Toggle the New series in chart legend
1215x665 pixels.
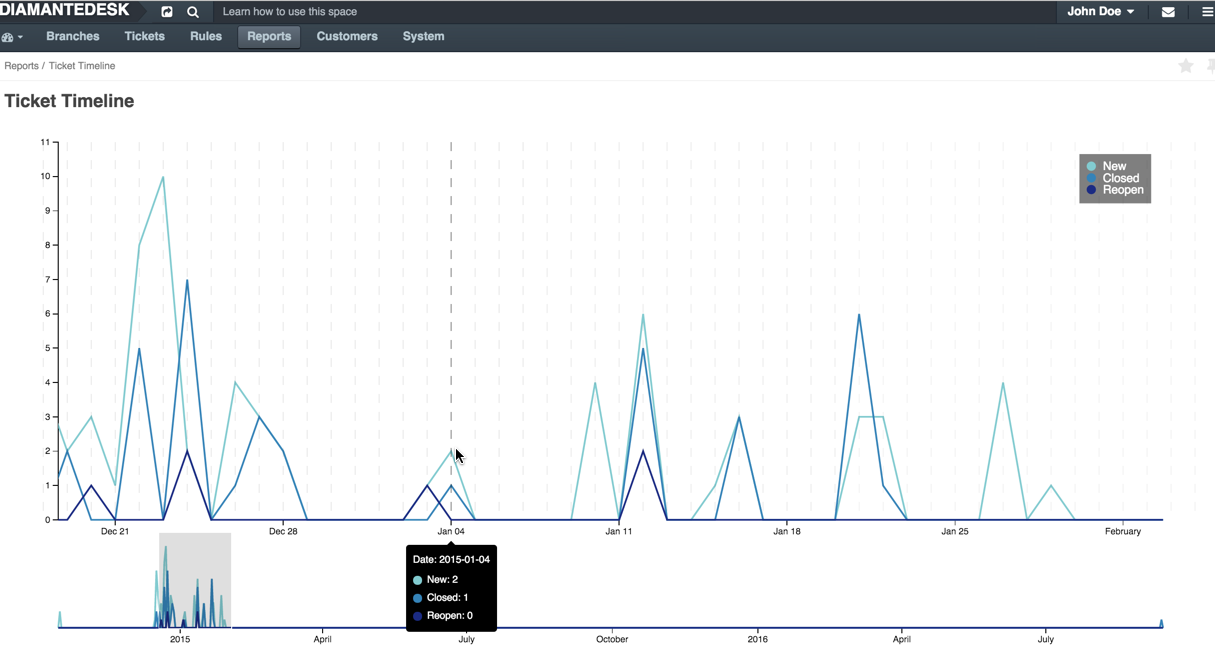pyautogui.click(x=1107, y=166)
